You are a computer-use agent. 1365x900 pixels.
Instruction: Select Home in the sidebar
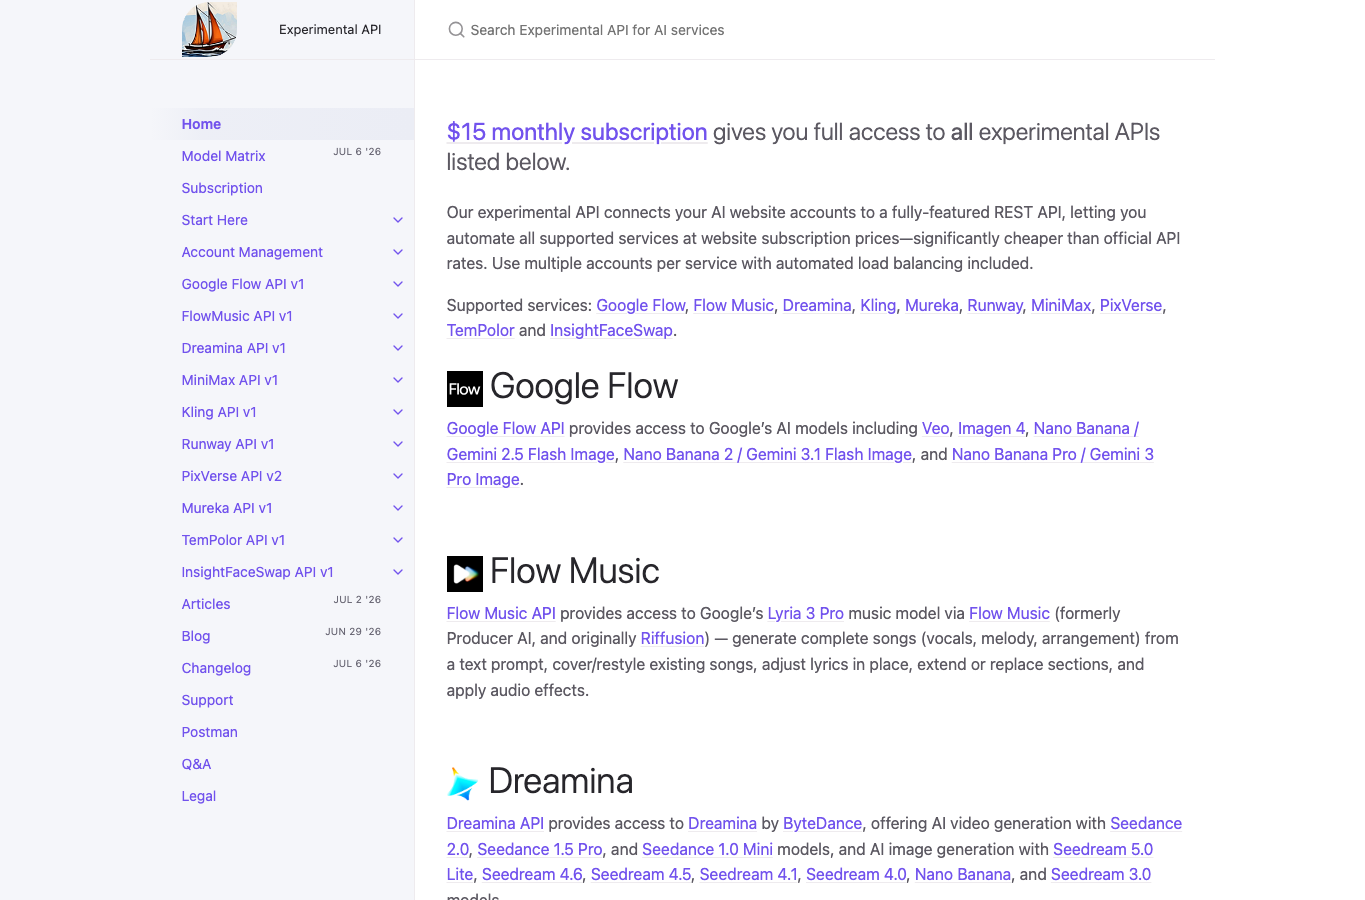pos(201,124)
